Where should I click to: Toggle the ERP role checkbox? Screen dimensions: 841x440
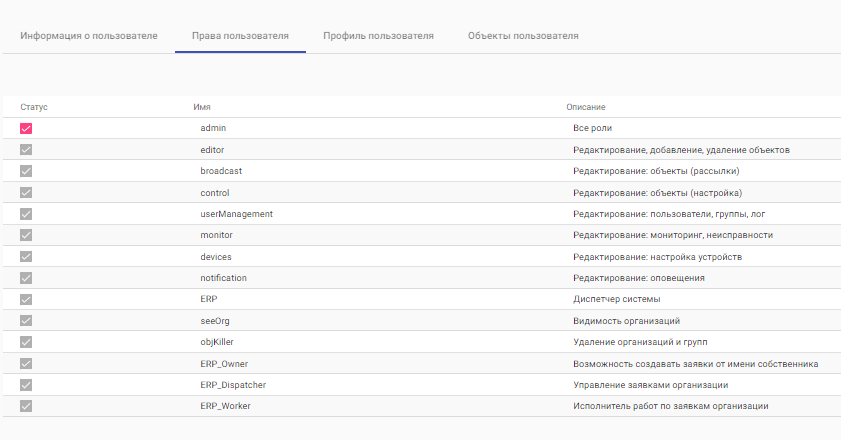click(x=26, y=299)
